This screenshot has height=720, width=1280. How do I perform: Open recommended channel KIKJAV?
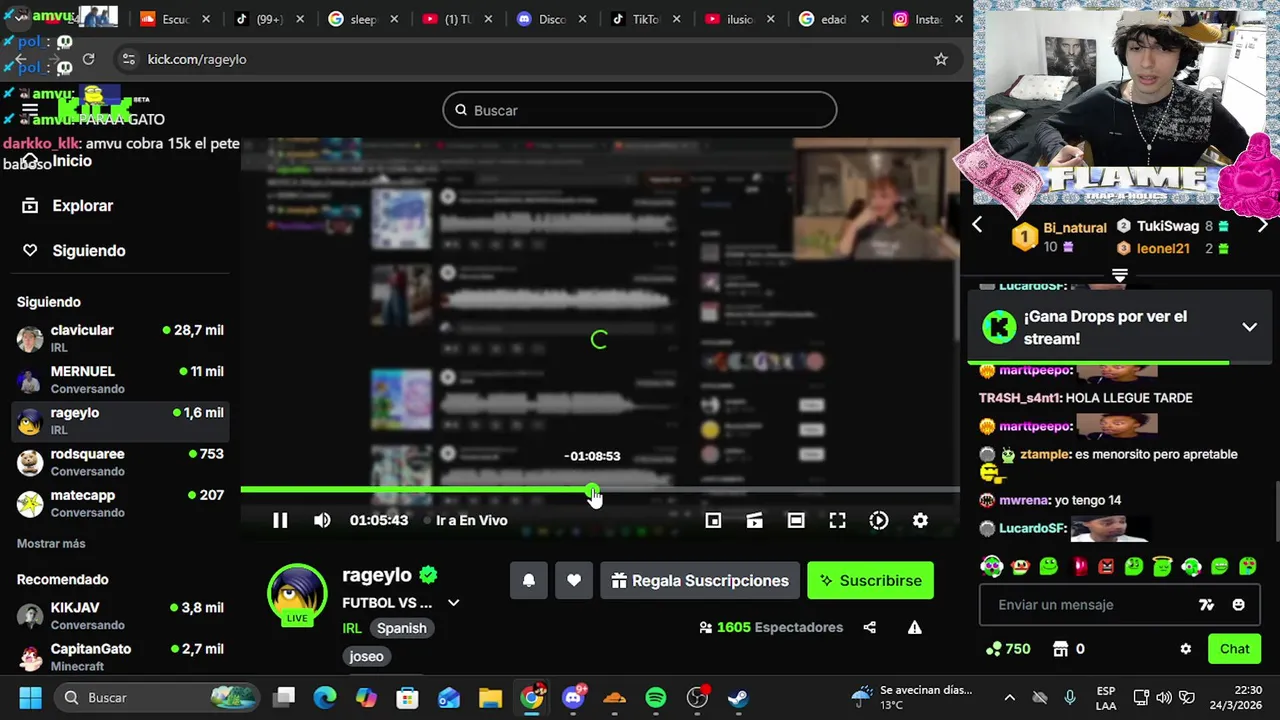(120, 616)
